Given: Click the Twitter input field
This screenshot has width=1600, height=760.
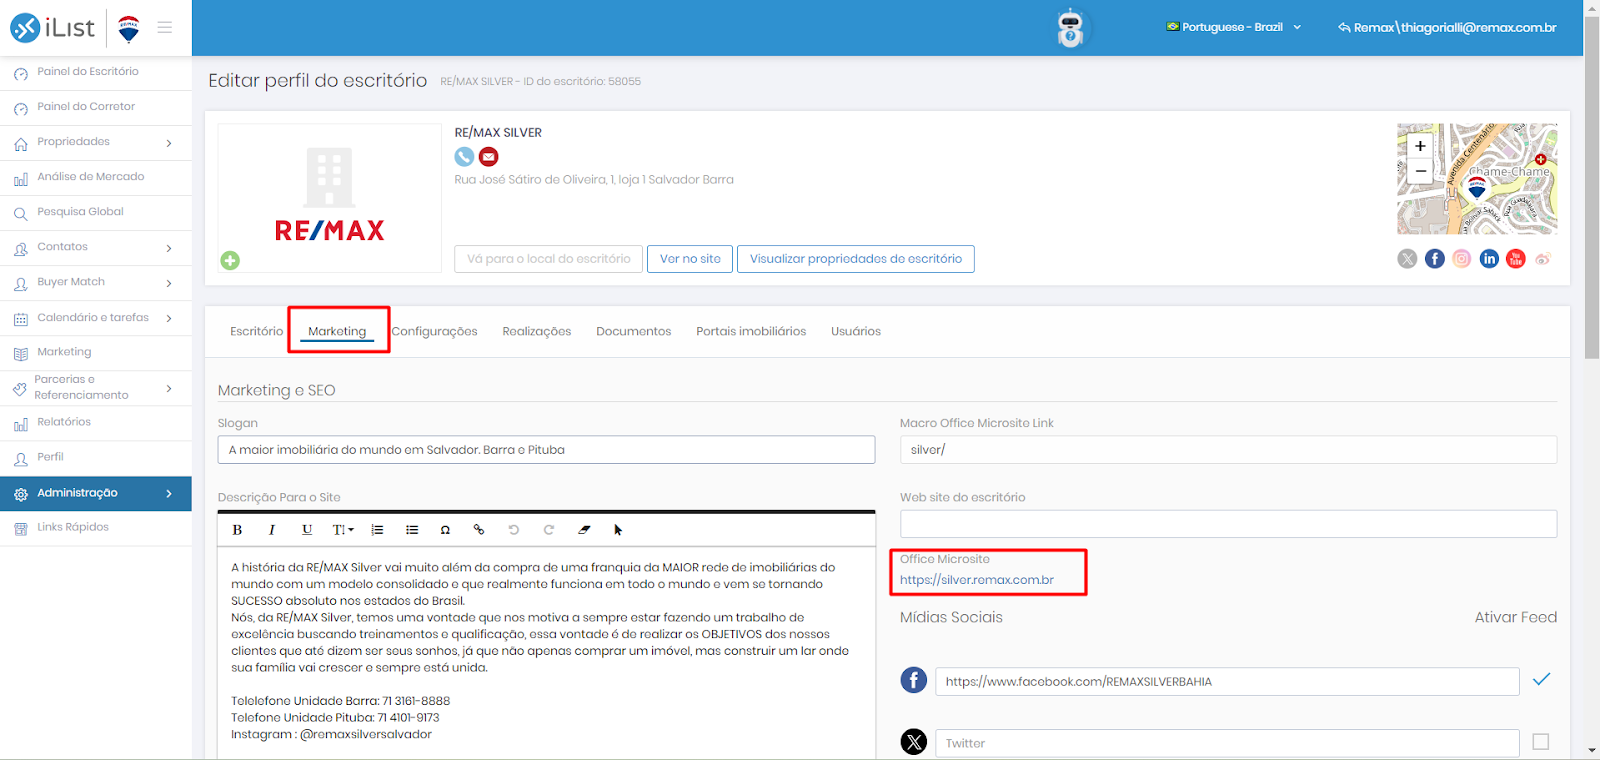Looking at the screenshot, I should coord(1227,743).
